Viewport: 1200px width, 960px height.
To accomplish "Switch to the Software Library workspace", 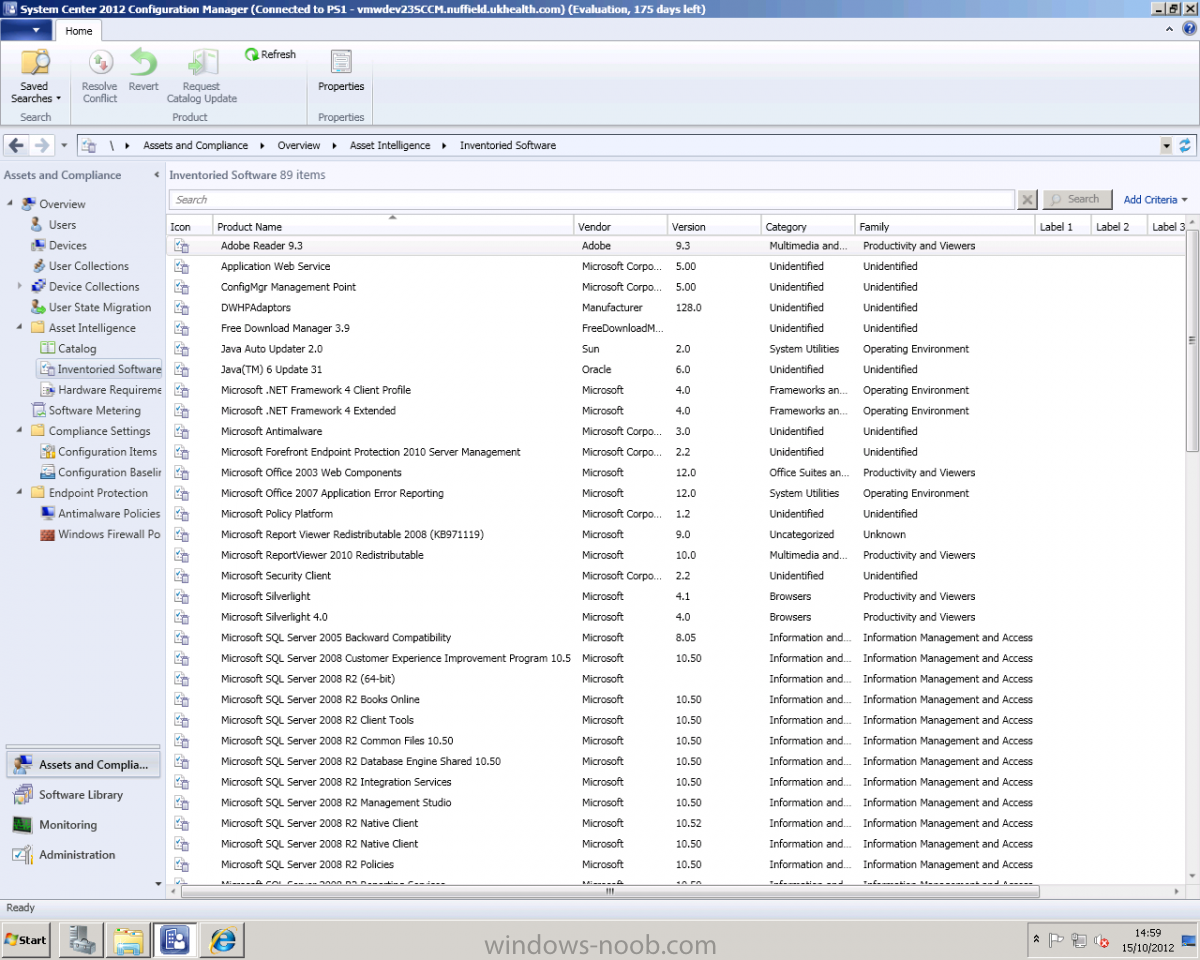I will click(83, 795).
